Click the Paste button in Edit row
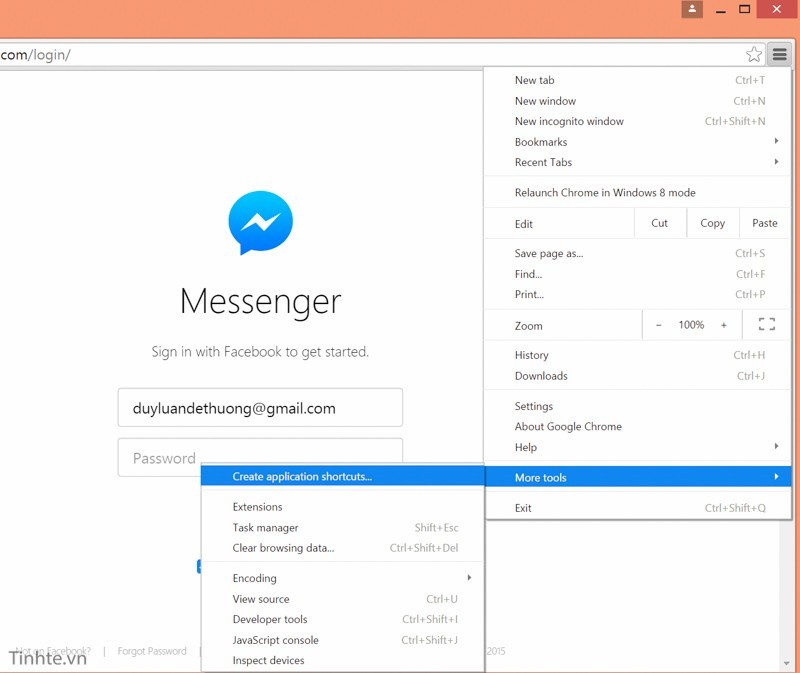800x673 pixels. (765, 223)
